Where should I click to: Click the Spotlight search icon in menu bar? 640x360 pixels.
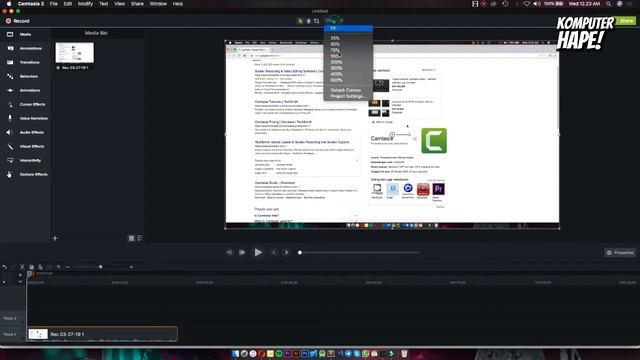point(609,4)
